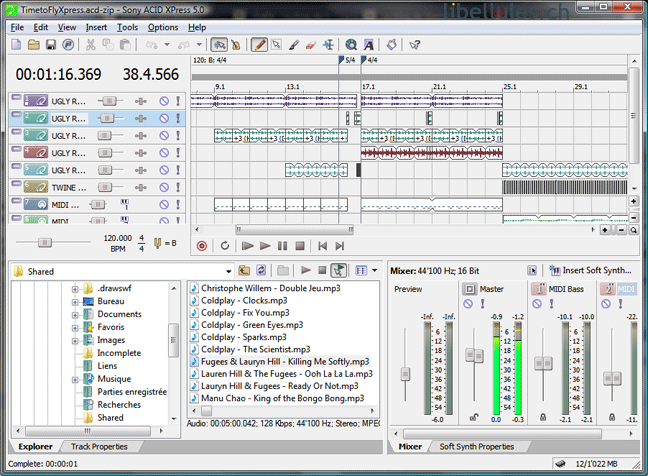Go to end of project
This screenshot has width=648, height=476.
340,246
